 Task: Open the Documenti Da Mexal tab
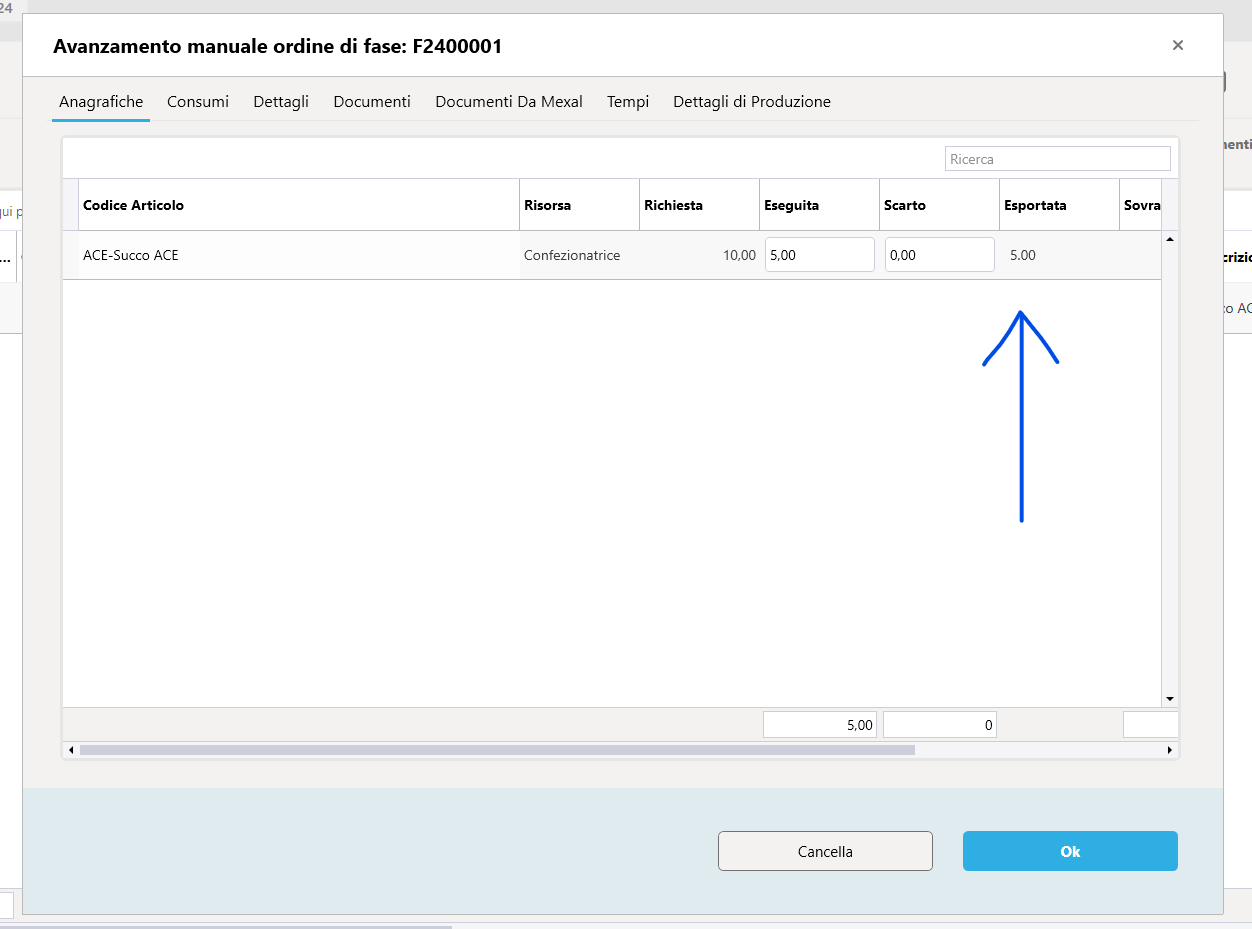tap(509, 101)
